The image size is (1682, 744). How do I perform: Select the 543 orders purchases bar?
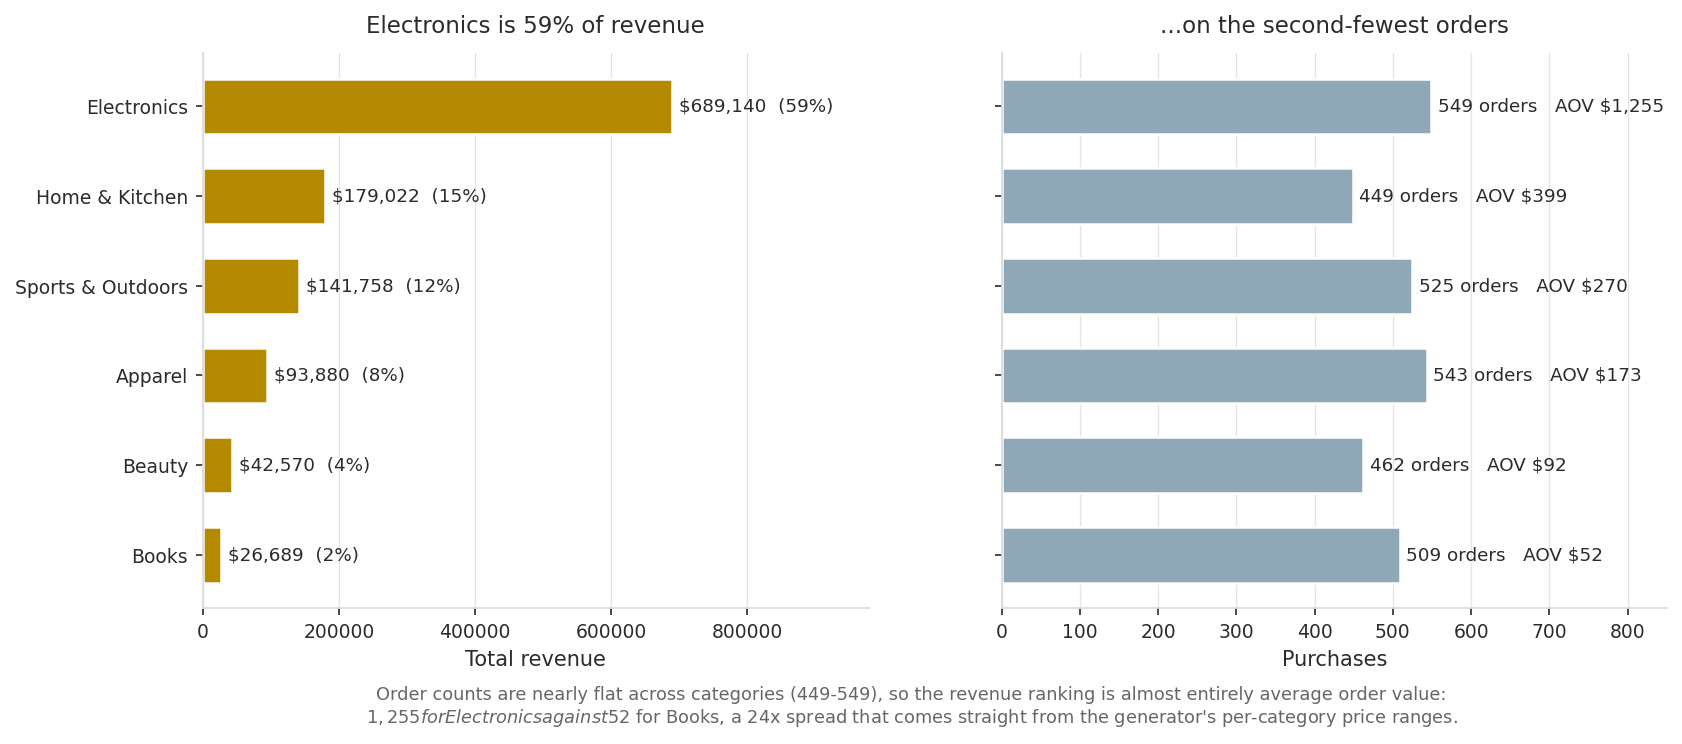tap(1214, 376)
